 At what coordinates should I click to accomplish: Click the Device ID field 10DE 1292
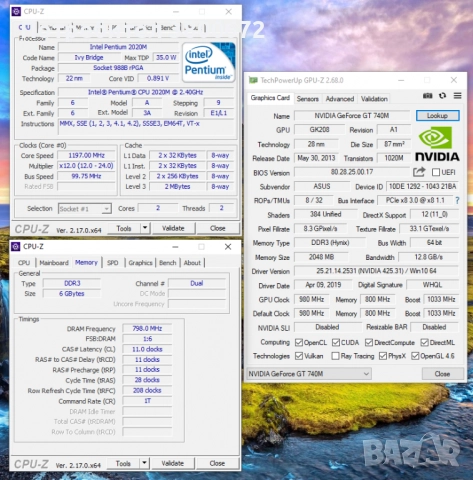pyautogui.click(x=422, y=186)
